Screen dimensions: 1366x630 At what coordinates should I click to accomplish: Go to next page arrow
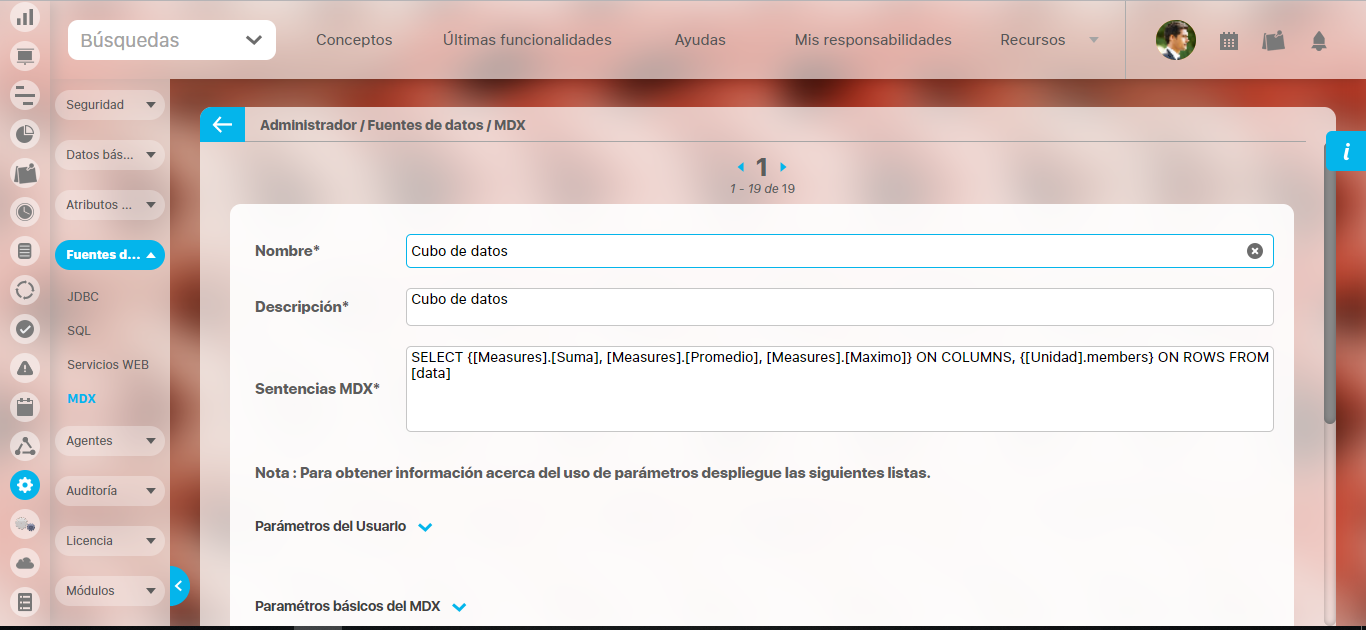pos(783,167)
